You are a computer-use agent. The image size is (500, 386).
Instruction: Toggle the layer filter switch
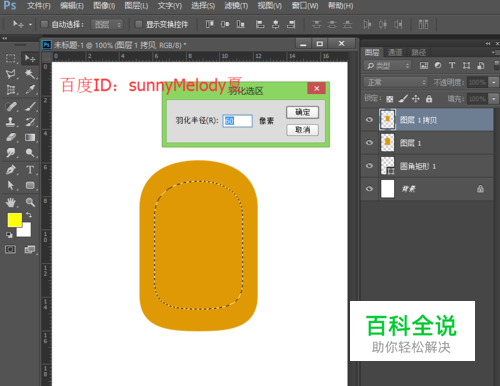pos(497,65)
